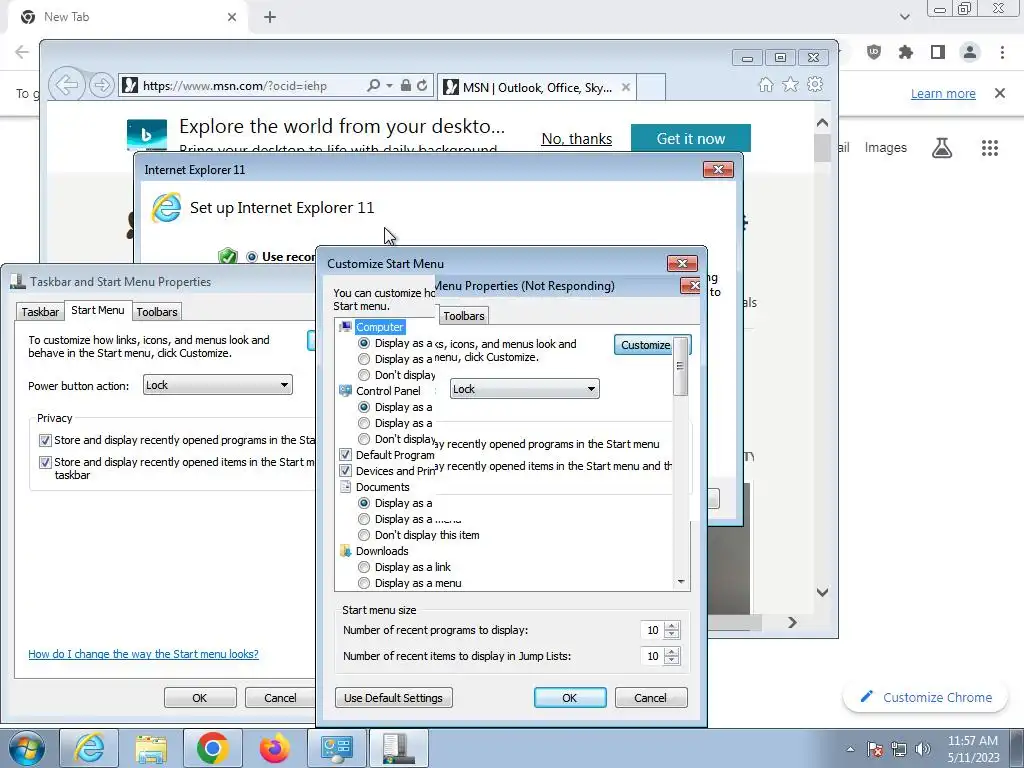Image resolution: width=1024 pixels, height=768 pixels.
Task: Open the IE address bar search dropdown arrow
Action: (x=389, y=86)
